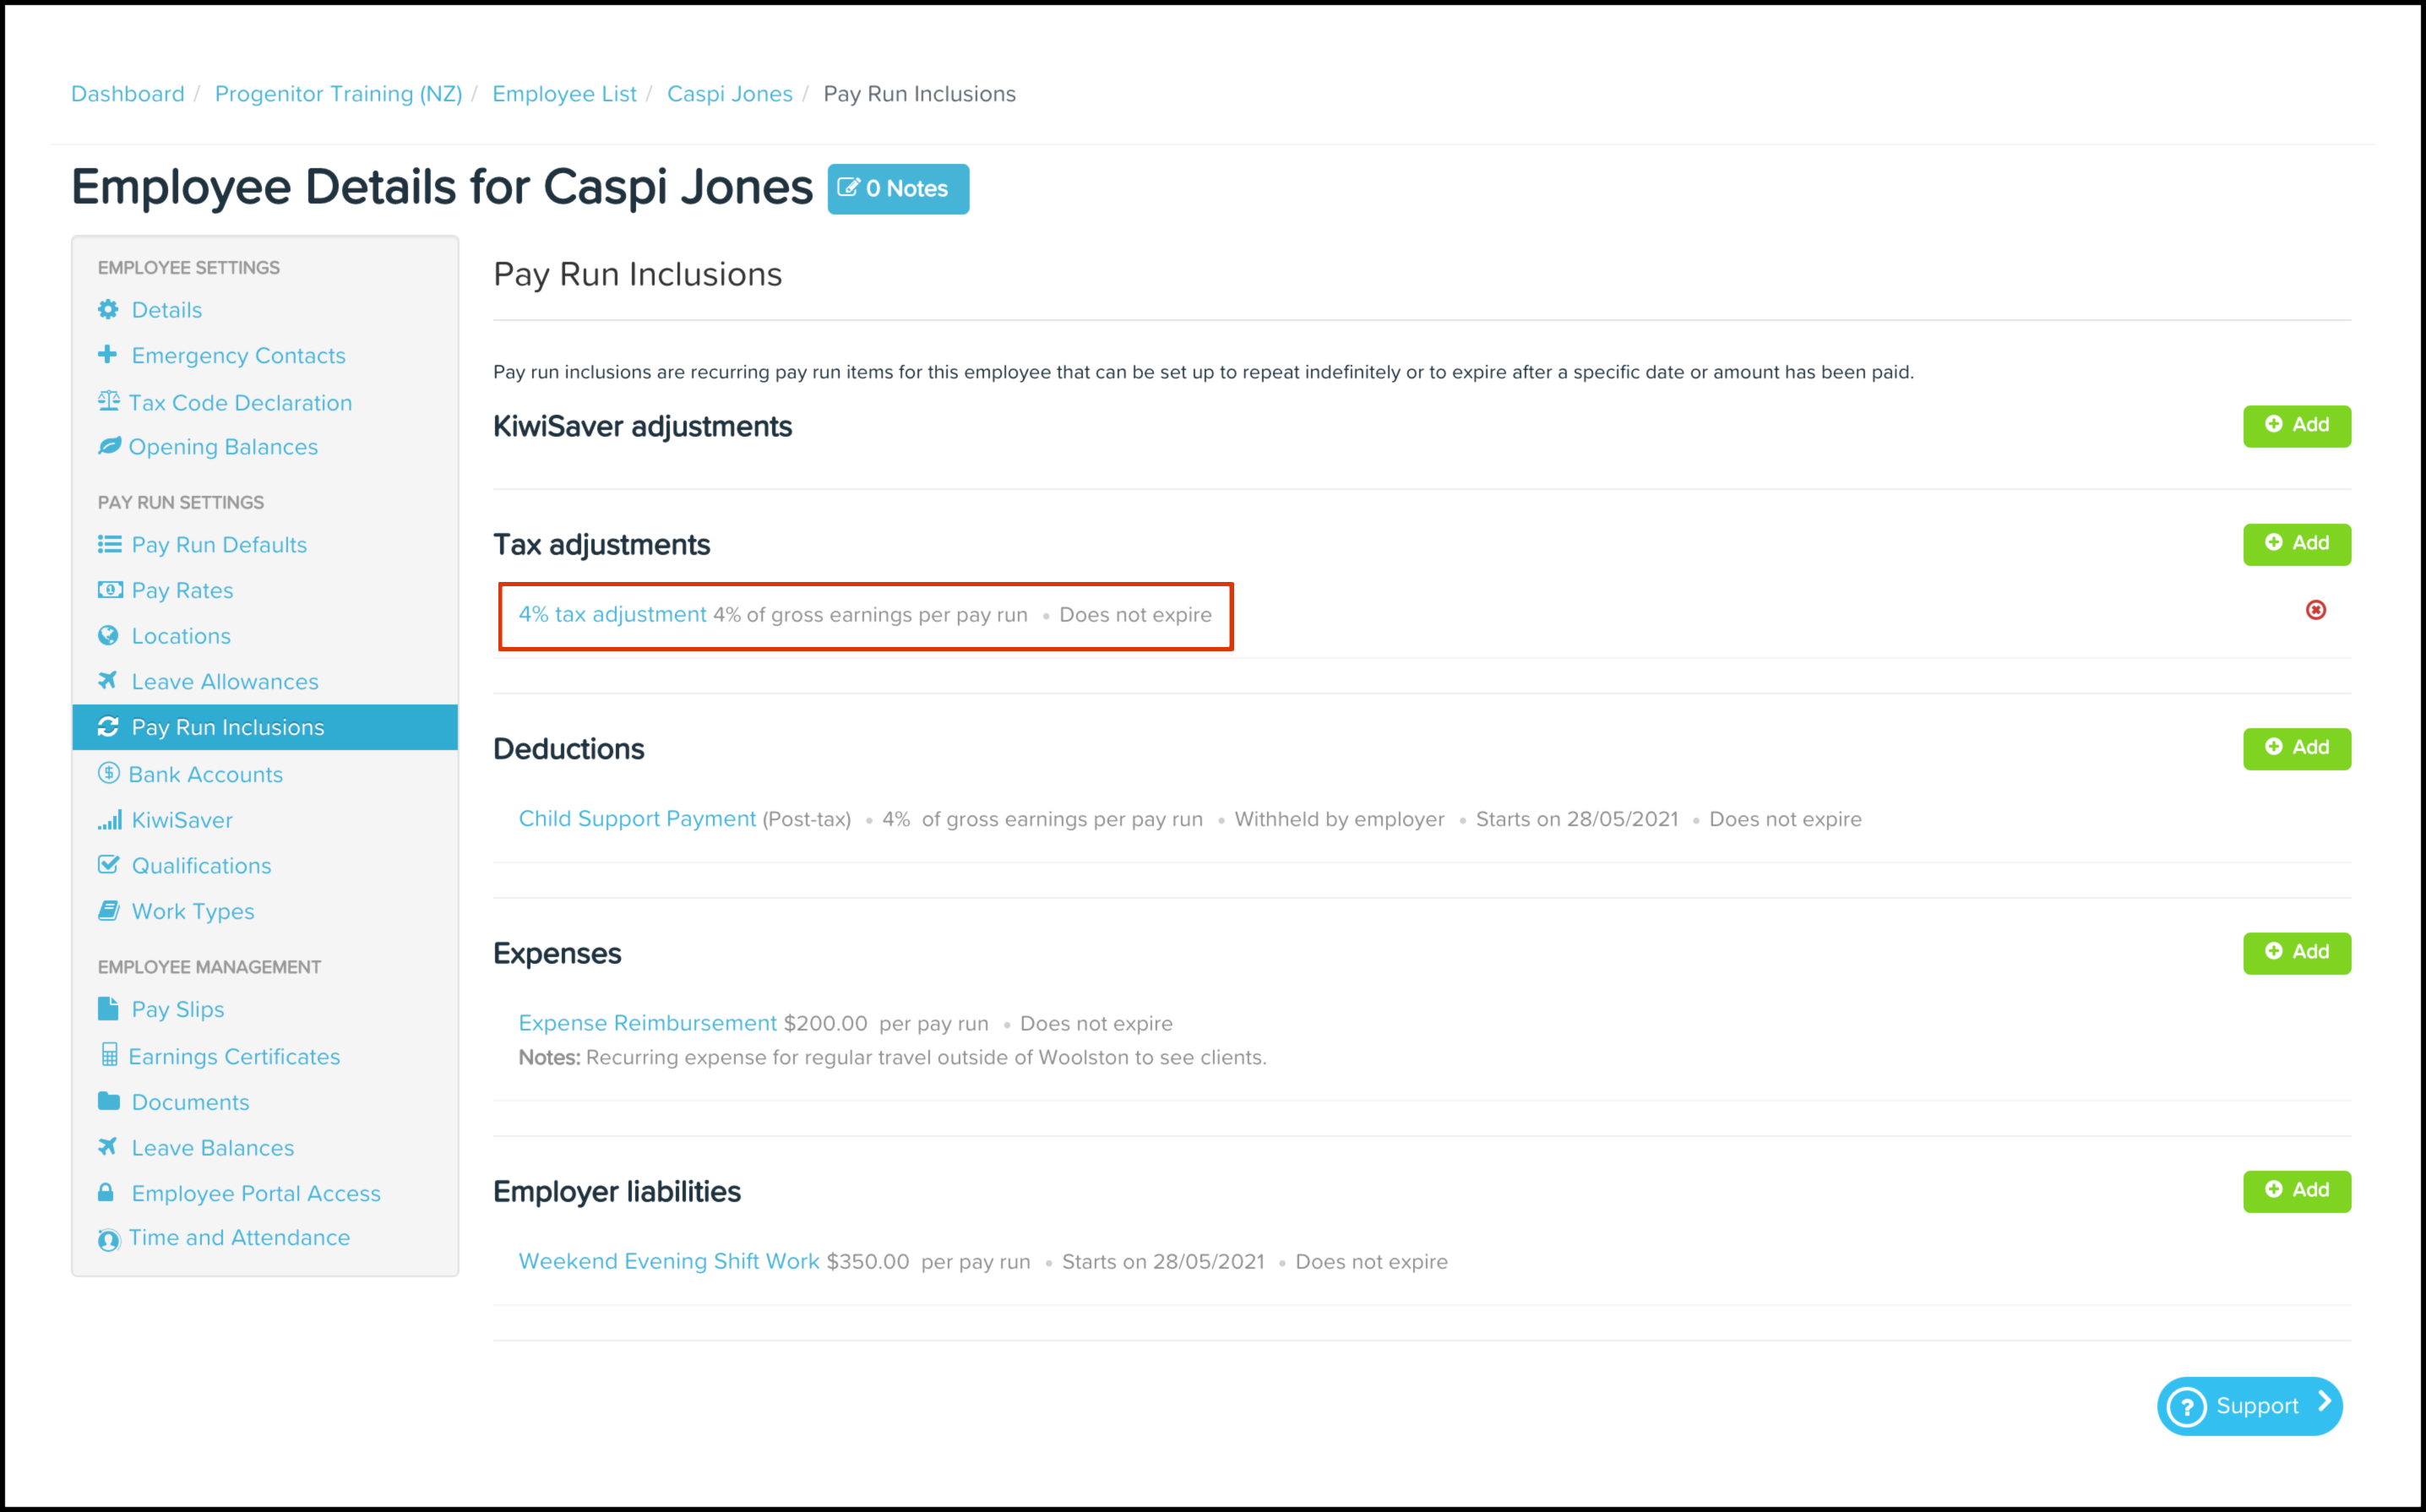Screen dimensions: 2426x1512
Task: Open Pay Run Defaults in sidebar
Action: [x=219, y=544]
